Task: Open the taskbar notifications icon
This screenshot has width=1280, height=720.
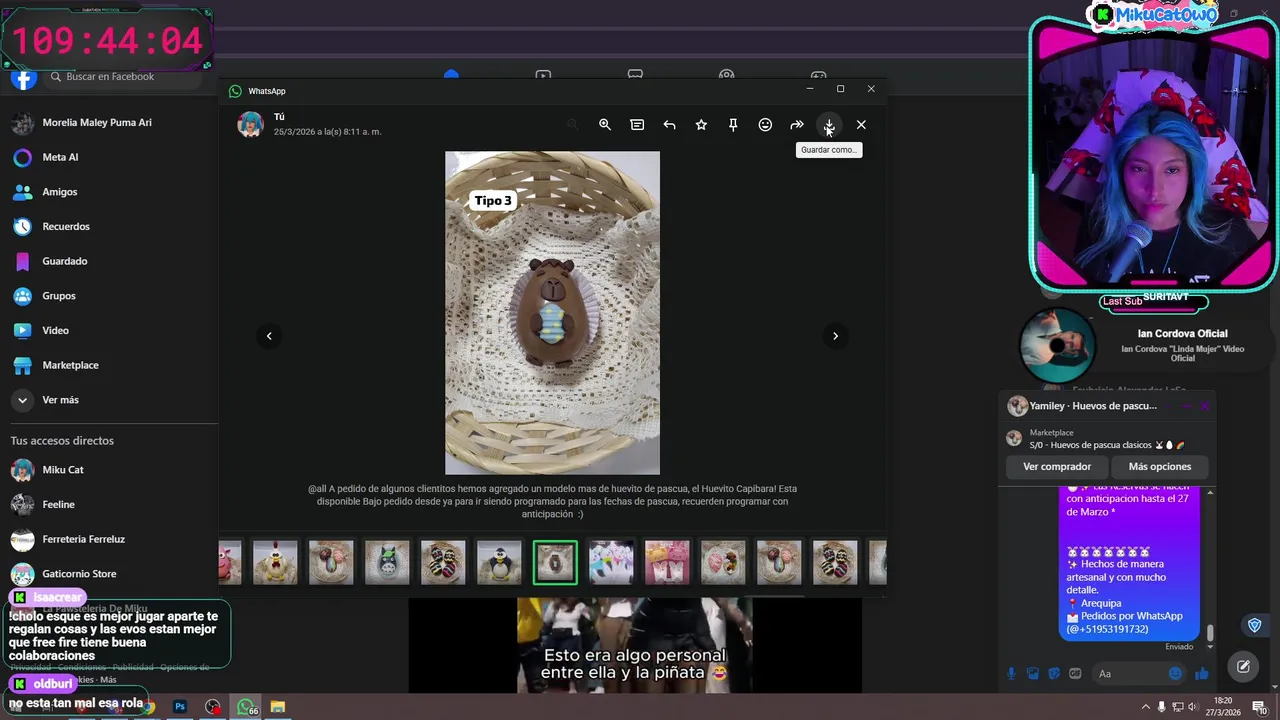Action: tap(1258, 707)
